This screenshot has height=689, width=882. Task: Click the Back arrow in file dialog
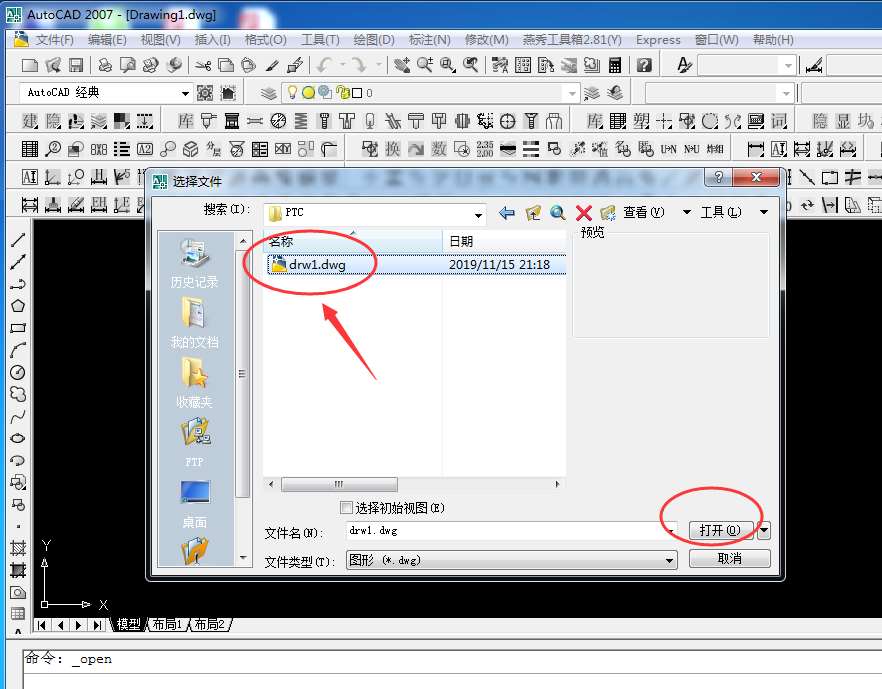tap(507, 213)
